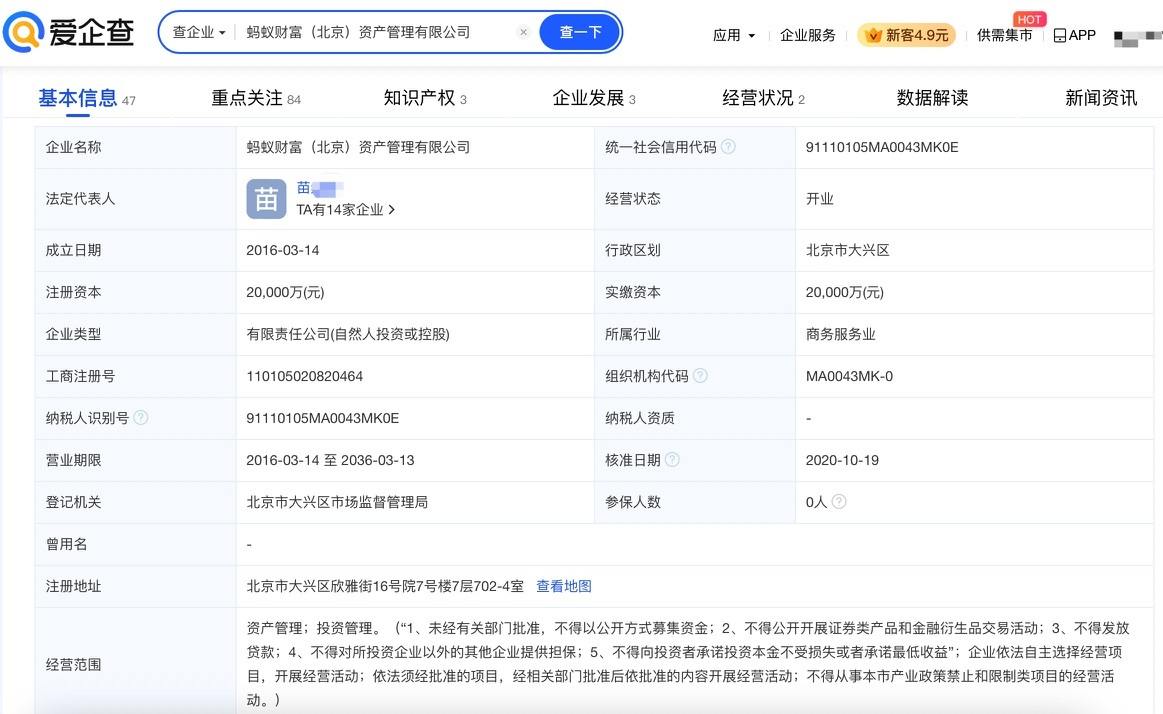
Task: Open the legal representative's name link
Action: click(320, 188)
